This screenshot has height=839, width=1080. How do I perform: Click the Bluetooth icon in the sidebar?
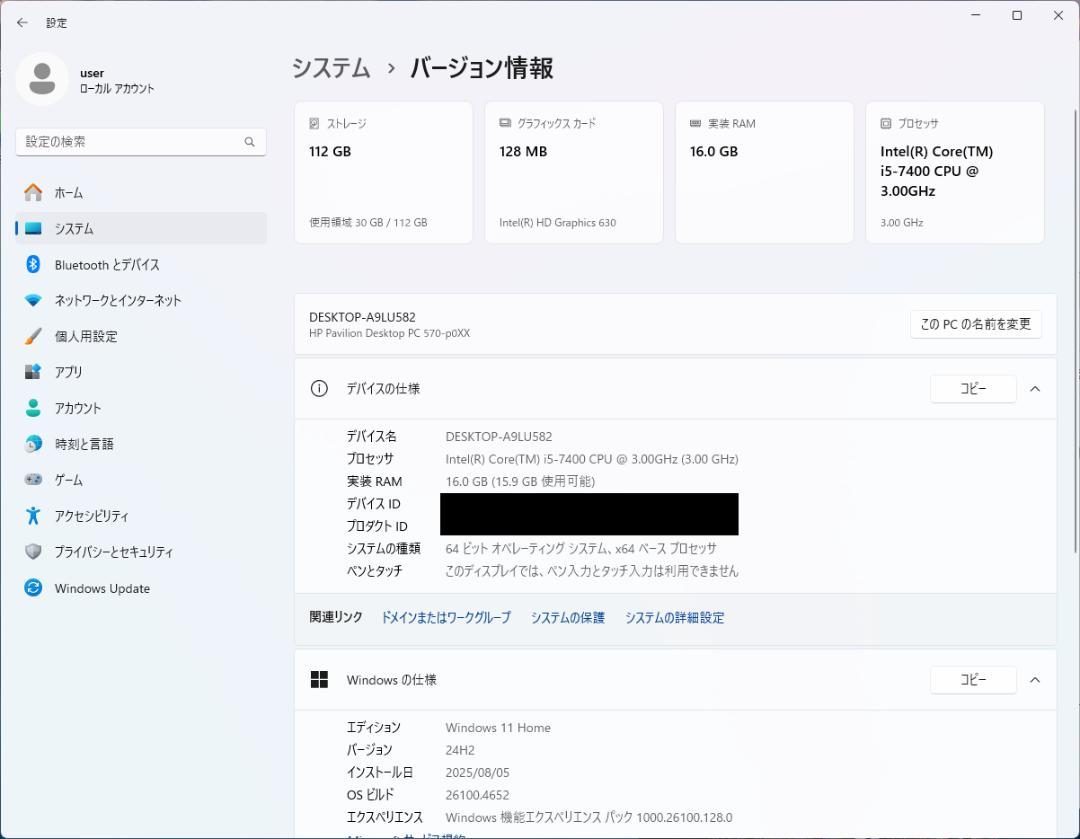tap(33, 265)
